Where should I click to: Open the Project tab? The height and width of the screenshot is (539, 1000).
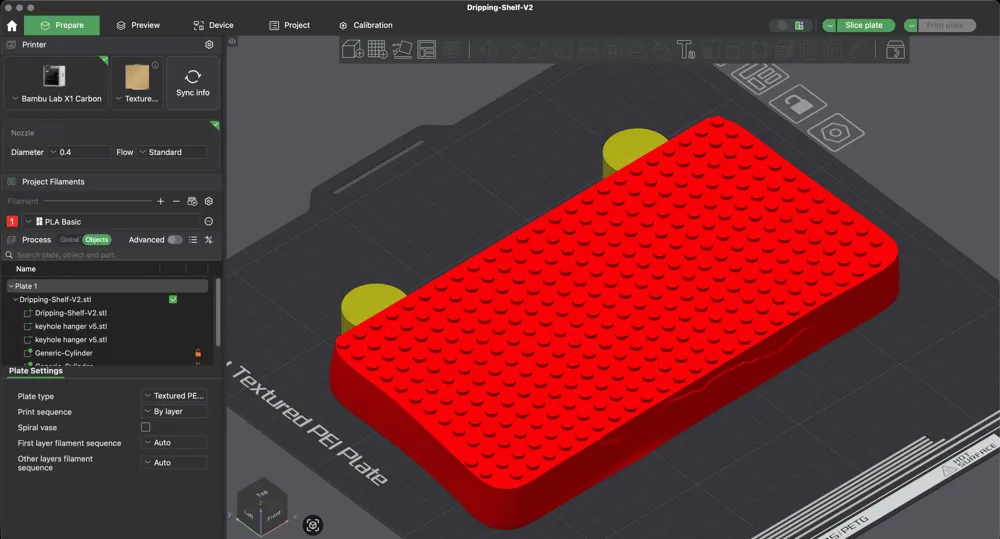pos(290,26)
